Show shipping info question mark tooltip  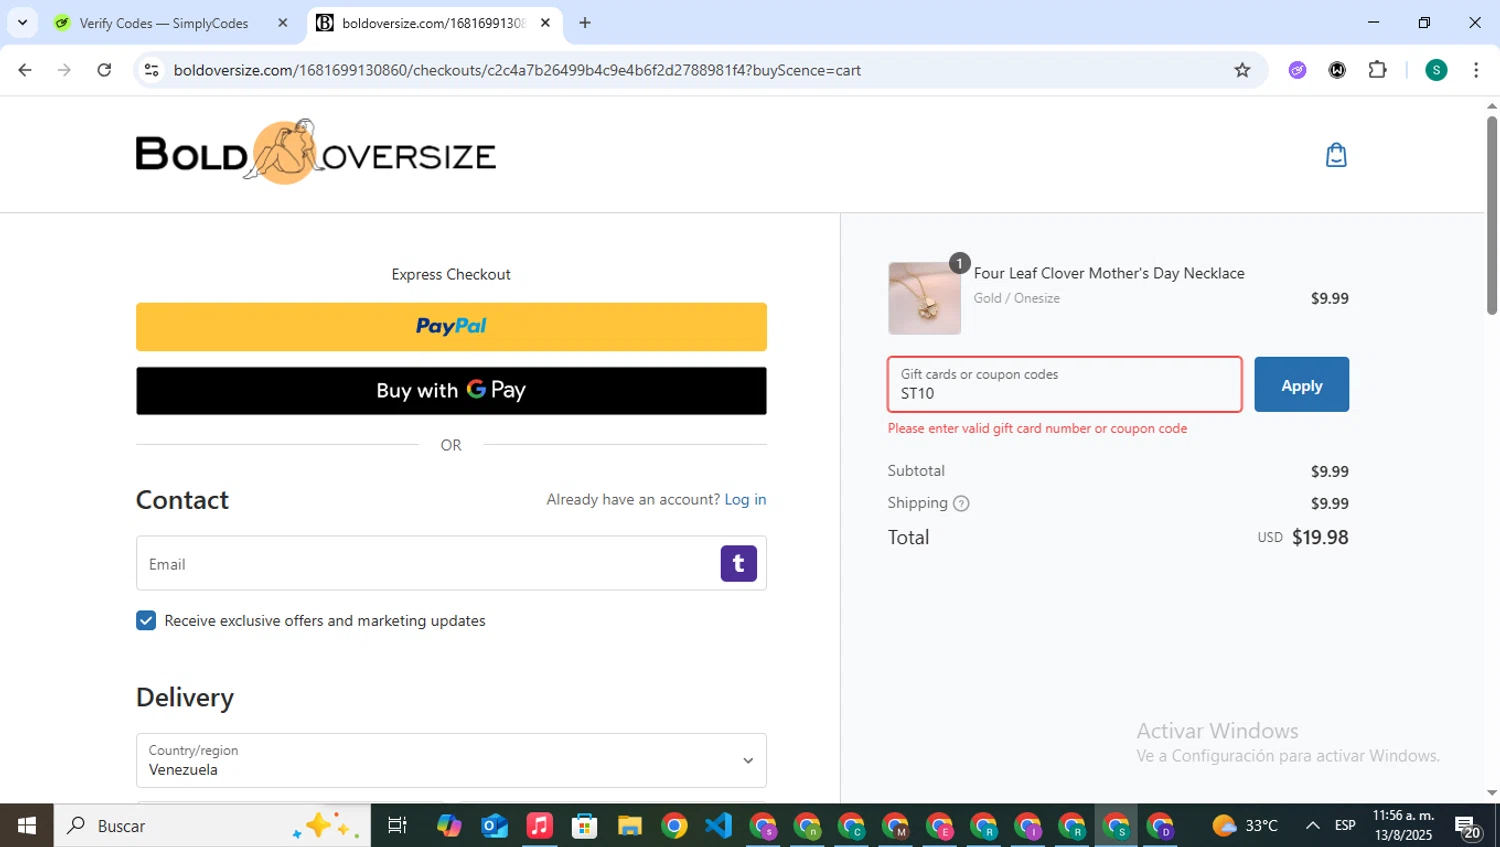tap(961, 503)
